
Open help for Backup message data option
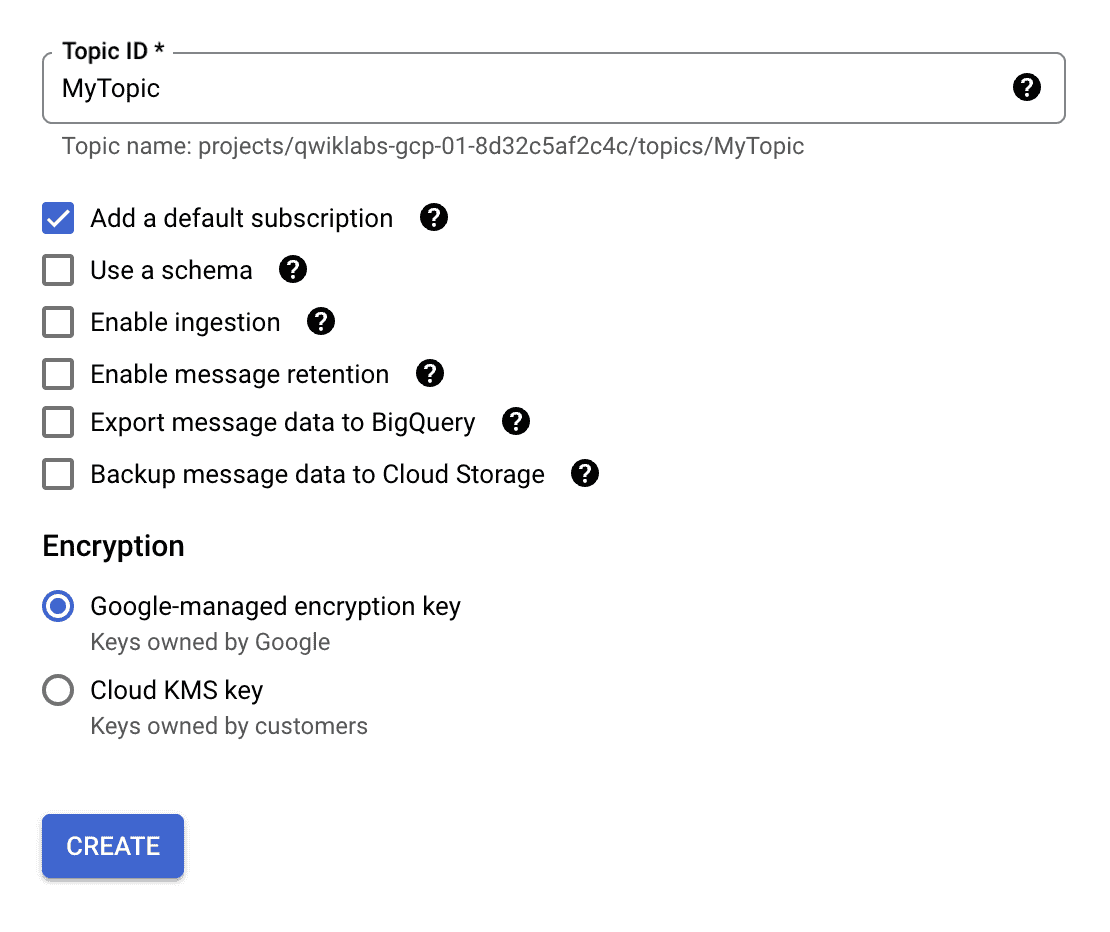585,474
